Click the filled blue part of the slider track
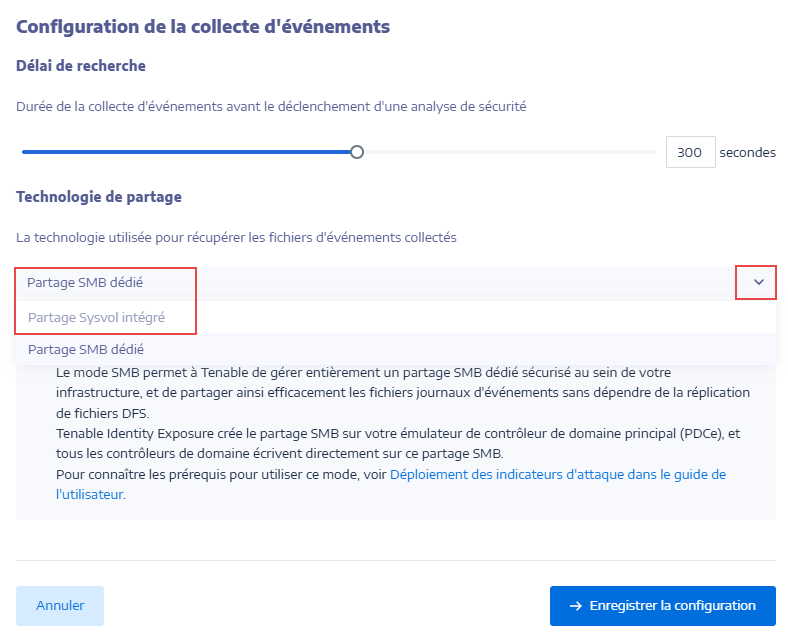This screenshot has height=633, width=788. point(188,152)
